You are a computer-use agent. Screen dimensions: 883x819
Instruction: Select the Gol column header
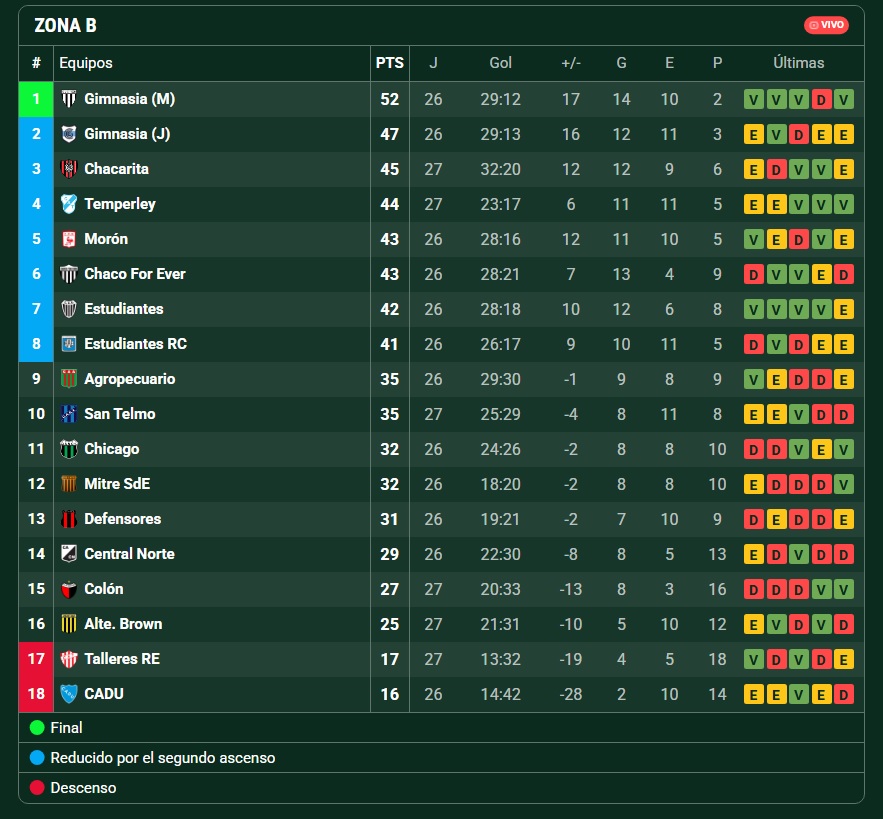500,63
